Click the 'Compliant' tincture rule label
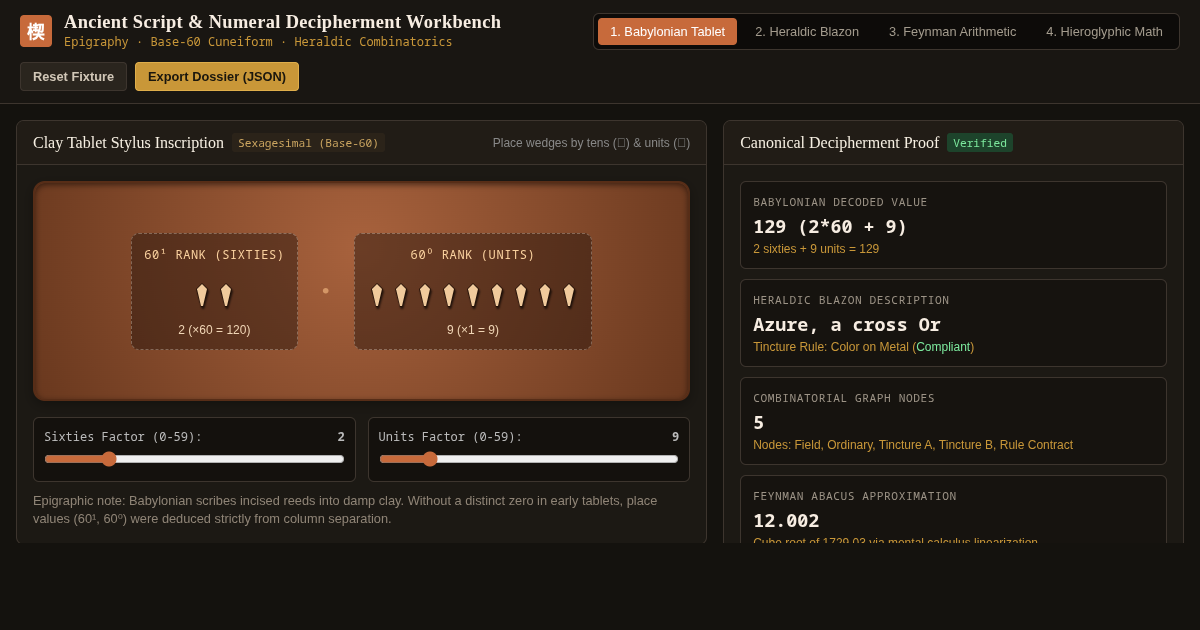The image size is (1200, 630). coord(943,347)
